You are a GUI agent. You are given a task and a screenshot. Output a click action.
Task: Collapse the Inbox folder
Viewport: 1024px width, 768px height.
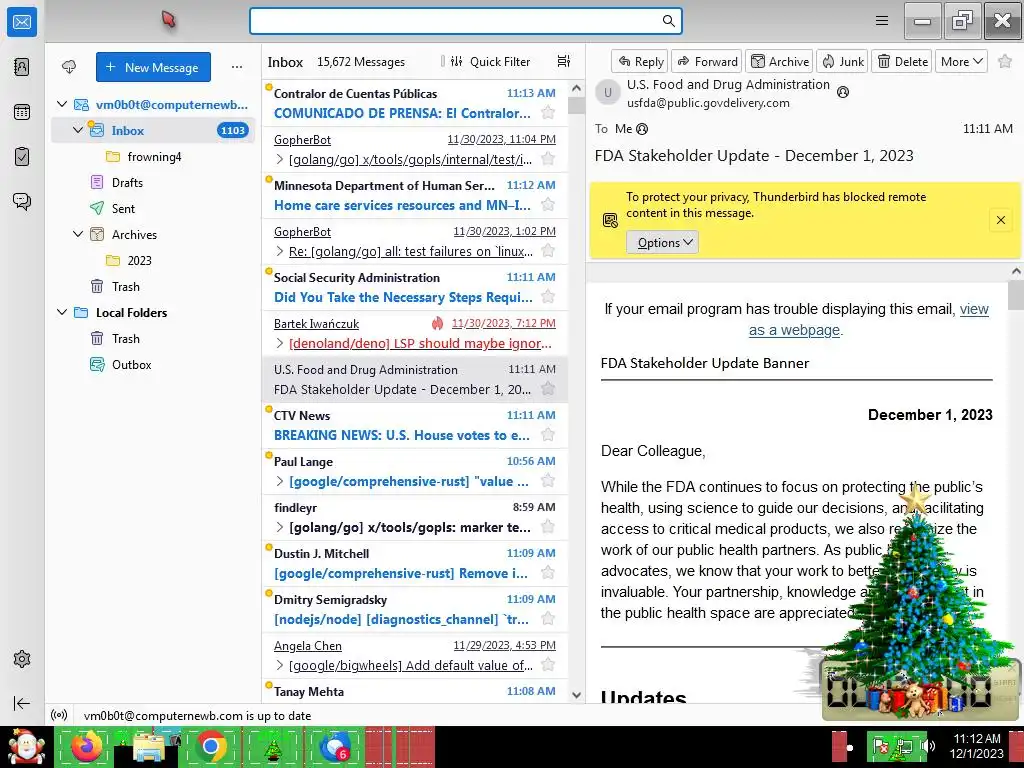[78, 130]
